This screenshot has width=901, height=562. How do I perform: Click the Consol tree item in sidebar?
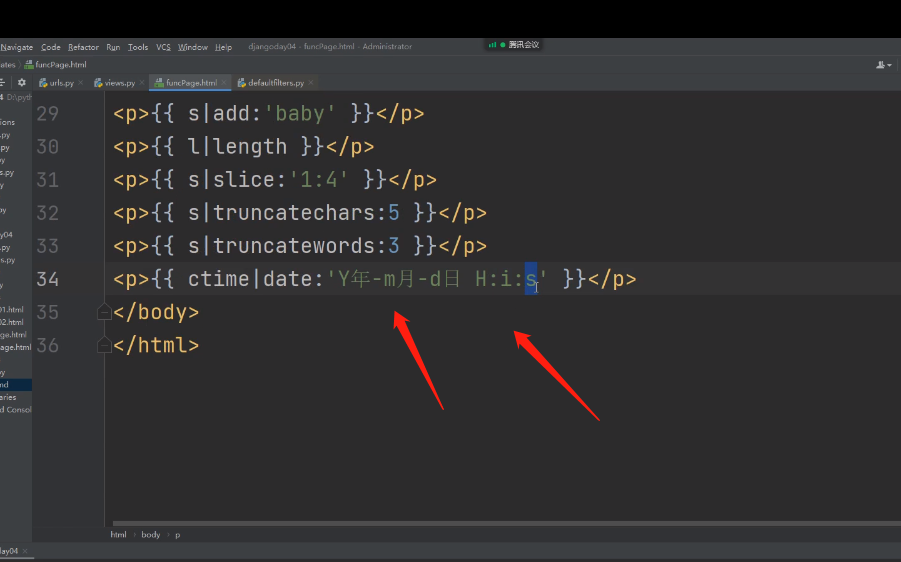(16, 410)
